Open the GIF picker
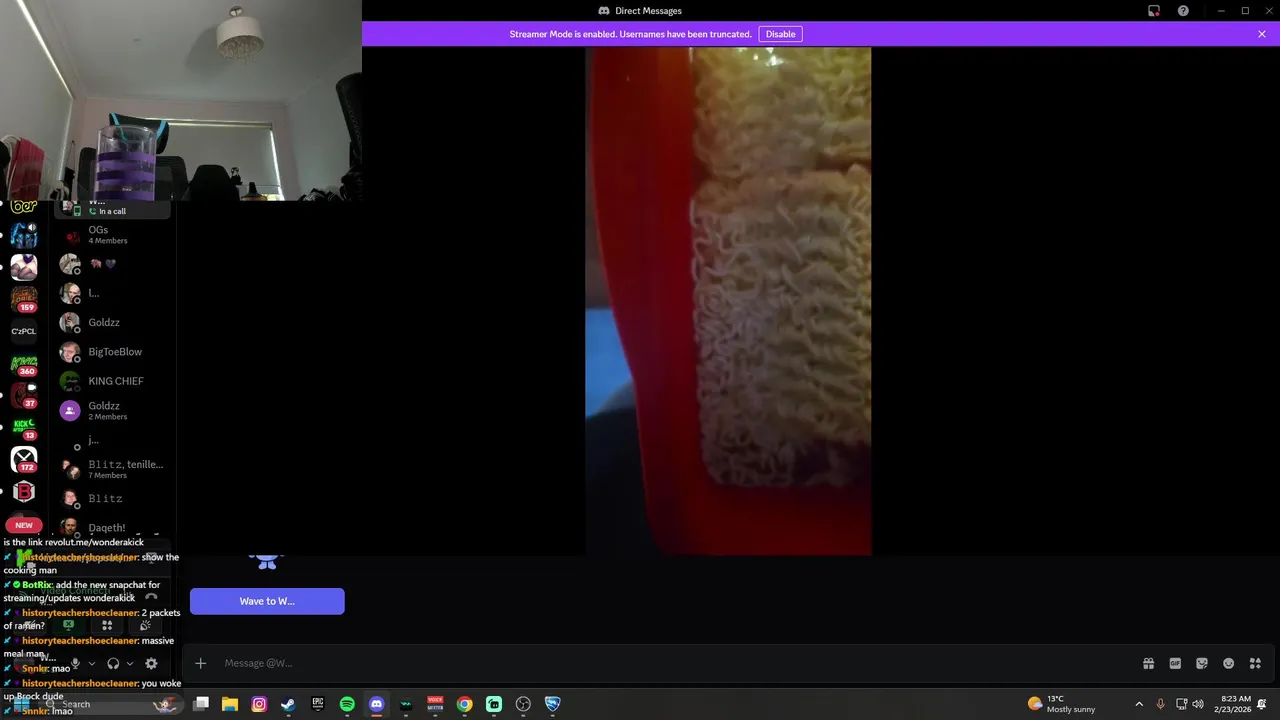The height and width of the screenshot is (720, 1280). click(x=1175, y=663)
